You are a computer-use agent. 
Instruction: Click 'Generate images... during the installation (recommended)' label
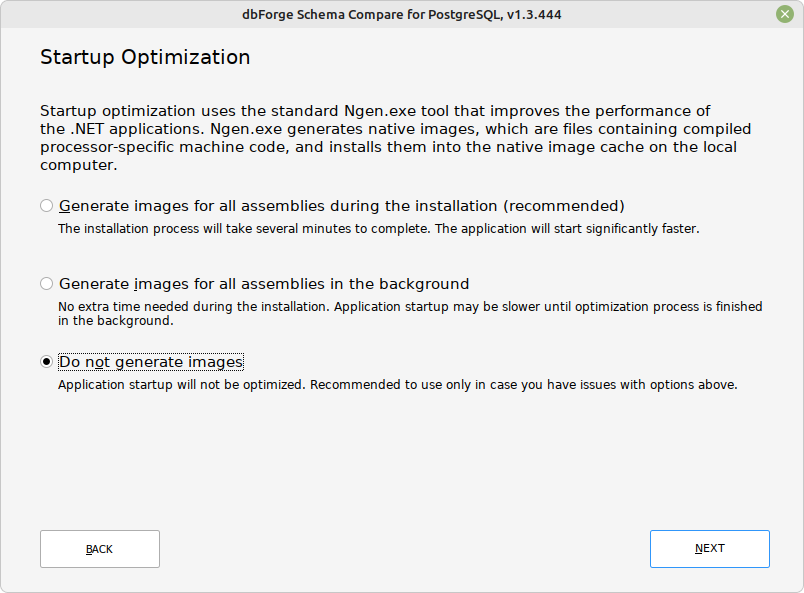tap(341, 206)
